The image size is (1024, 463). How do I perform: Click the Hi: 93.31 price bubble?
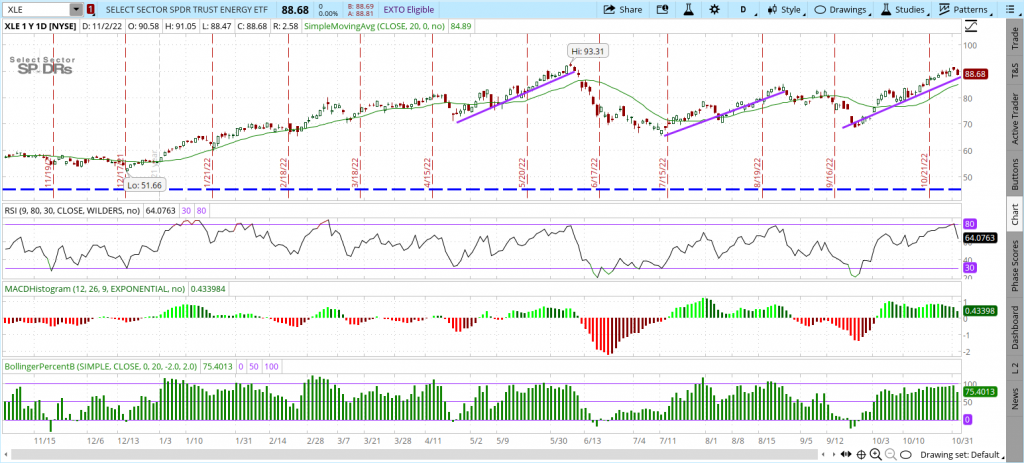588,51
